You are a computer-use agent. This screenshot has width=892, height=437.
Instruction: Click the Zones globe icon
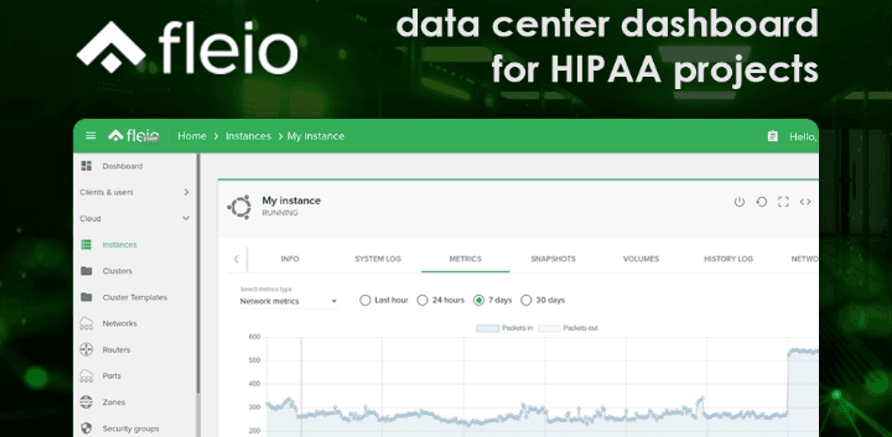point(86,402)
